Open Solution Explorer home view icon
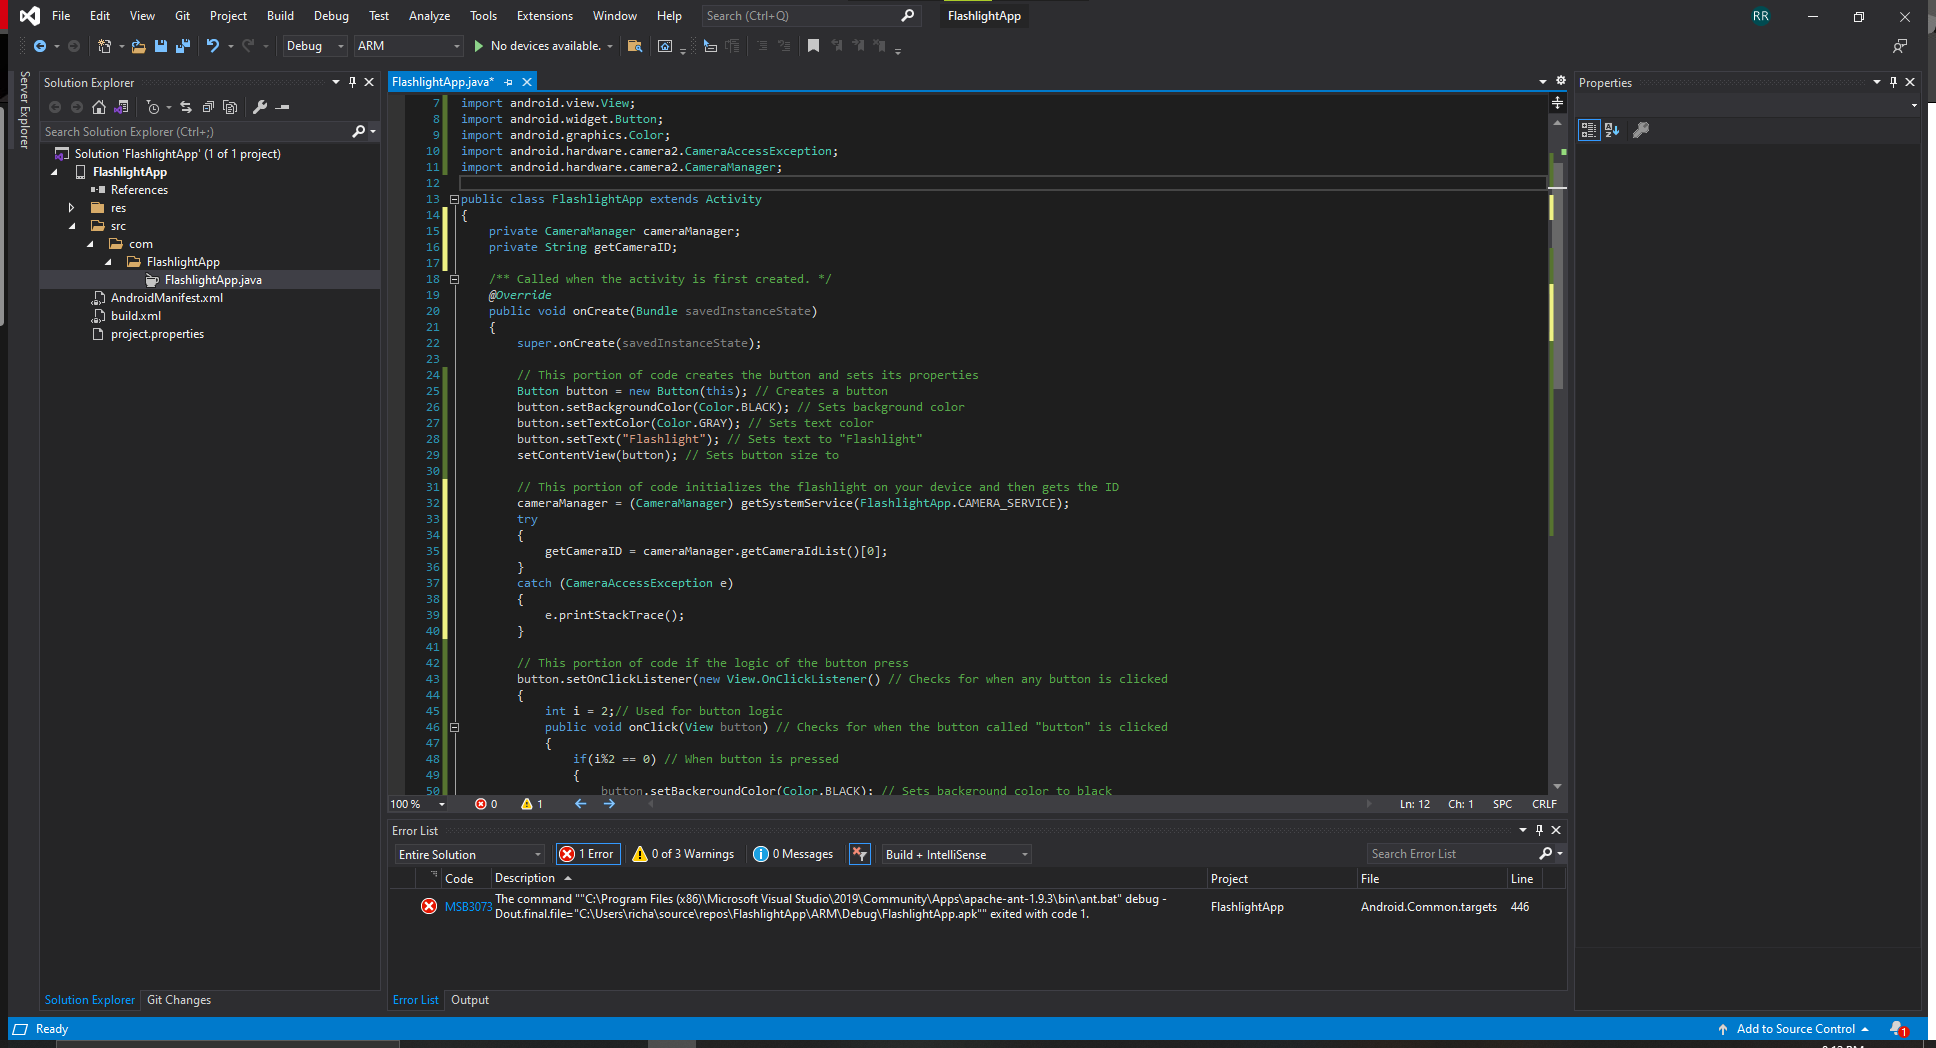The width and height of the screenshot is (1936, 1048). coord(99,107)
